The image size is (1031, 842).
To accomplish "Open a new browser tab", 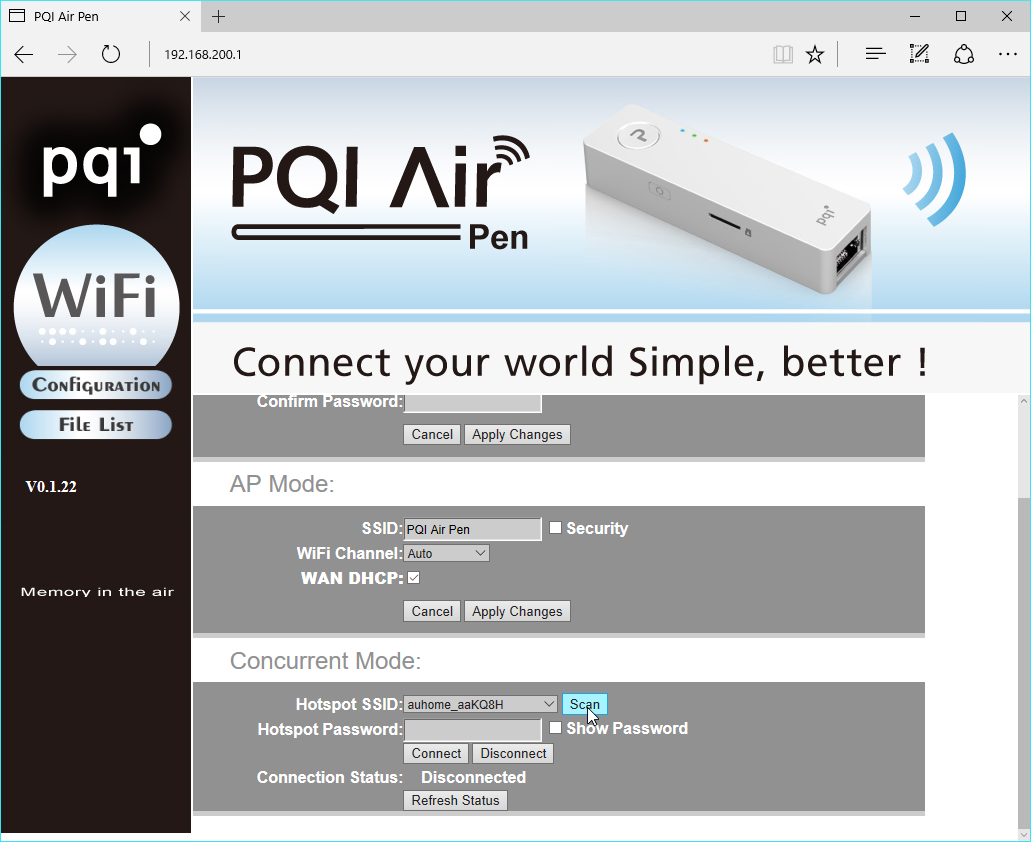I will tap(218, 16).
